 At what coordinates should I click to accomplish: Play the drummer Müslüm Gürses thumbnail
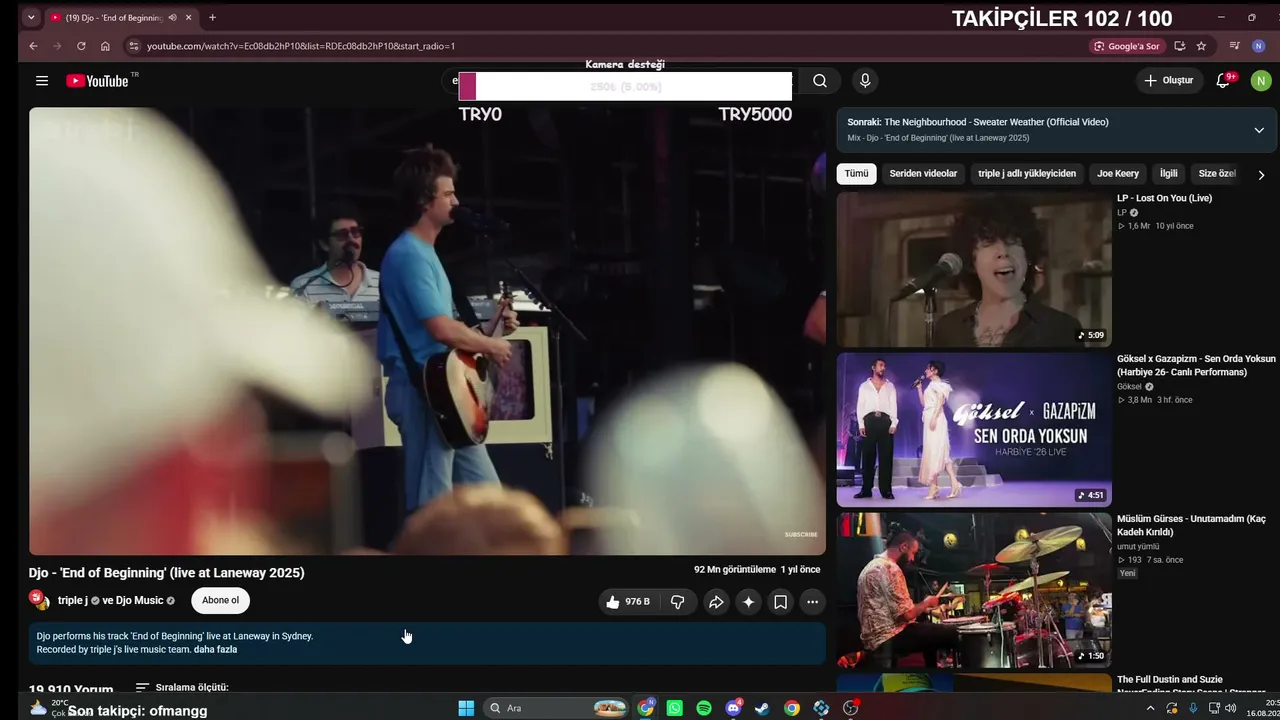pos(974,590)
